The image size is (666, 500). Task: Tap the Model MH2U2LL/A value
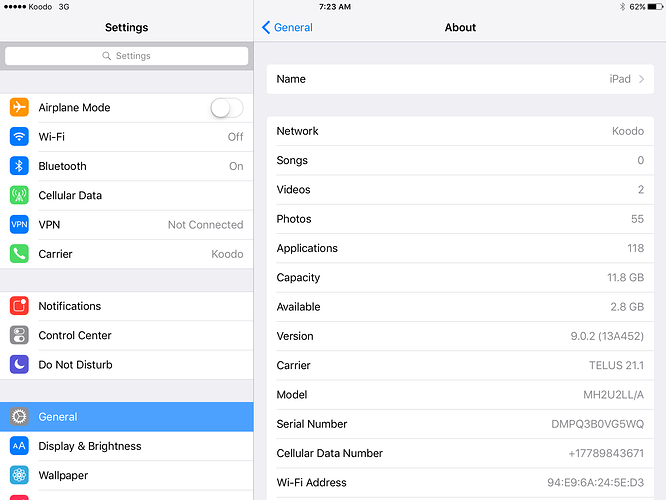click(613, 395)
